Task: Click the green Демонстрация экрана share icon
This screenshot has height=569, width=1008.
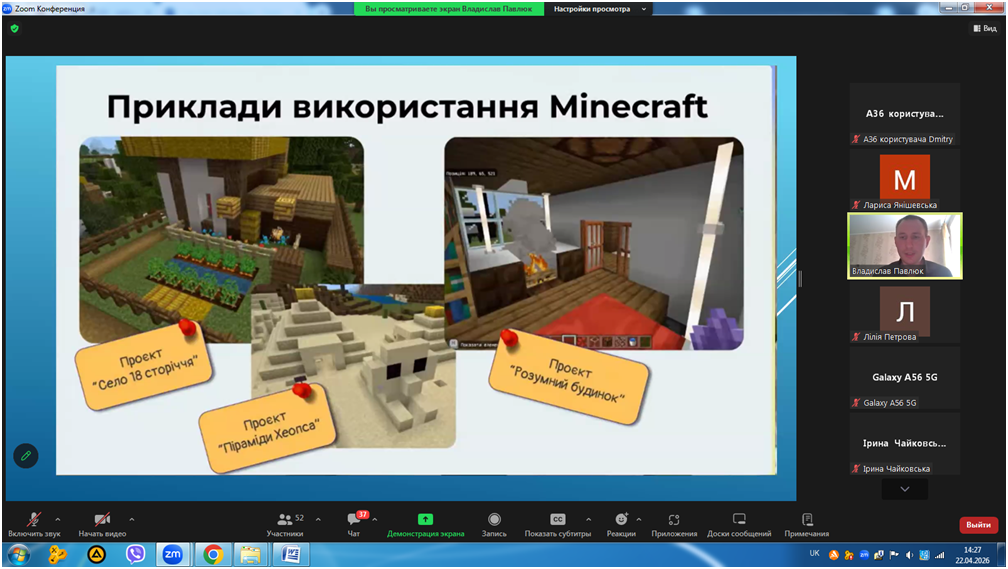Action: coord(425,520)
